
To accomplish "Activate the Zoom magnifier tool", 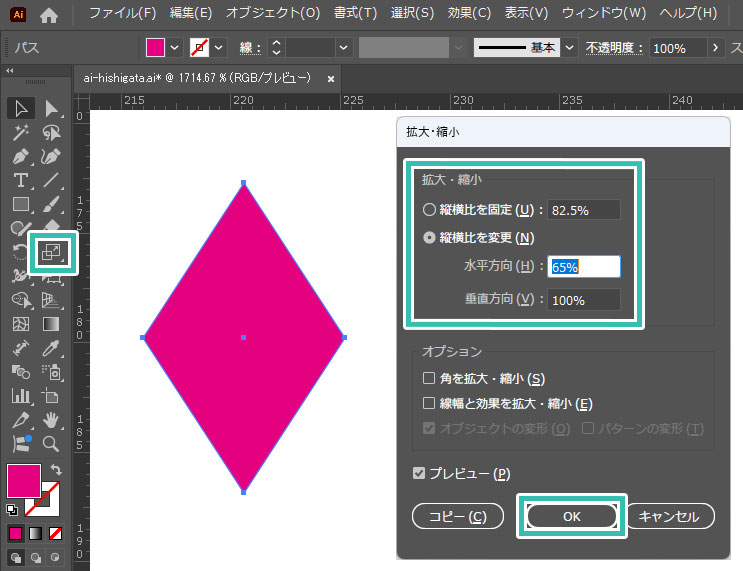I will 51,444.
